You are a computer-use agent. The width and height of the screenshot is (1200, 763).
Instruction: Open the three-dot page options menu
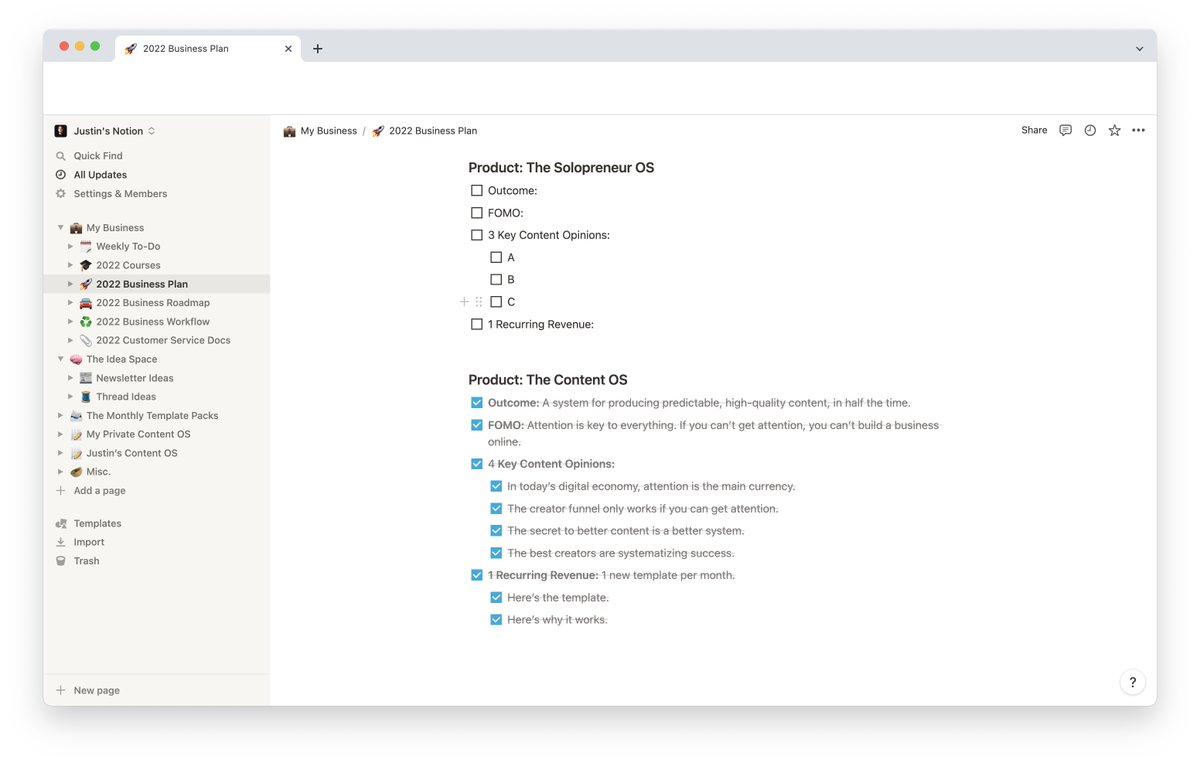1138,130
